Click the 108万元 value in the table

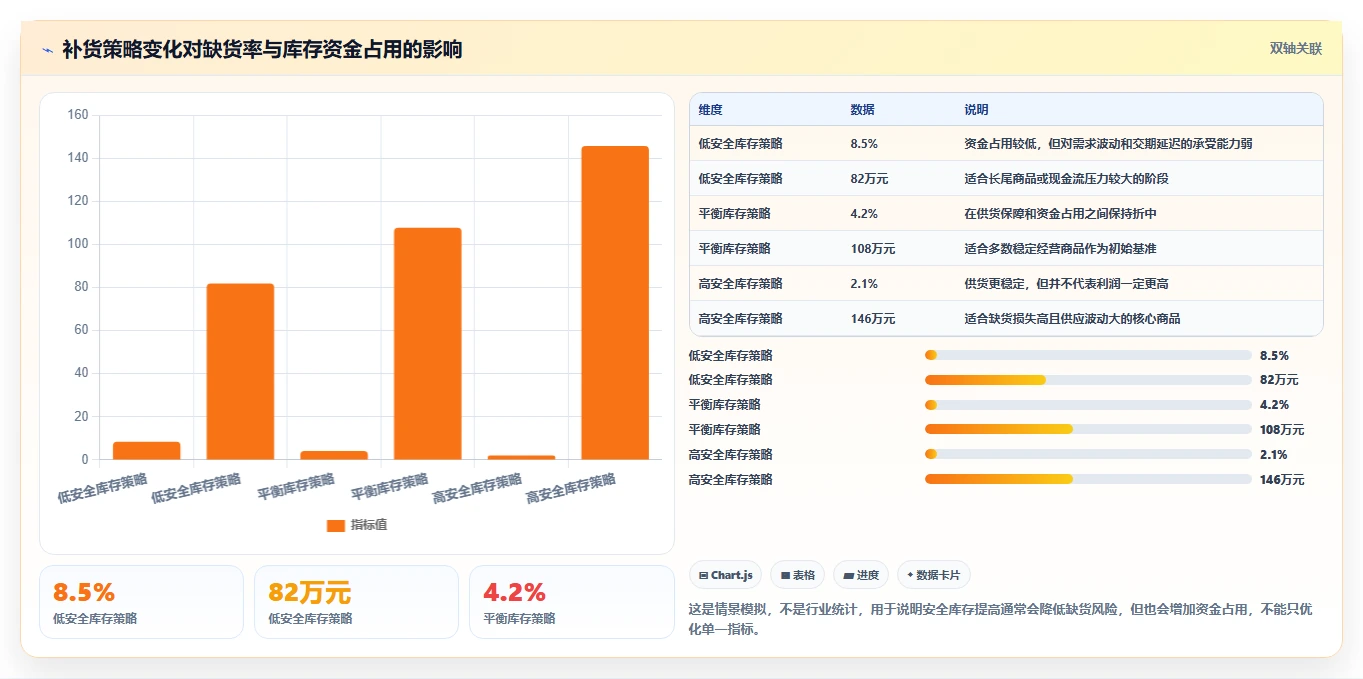tap(873, 249)
